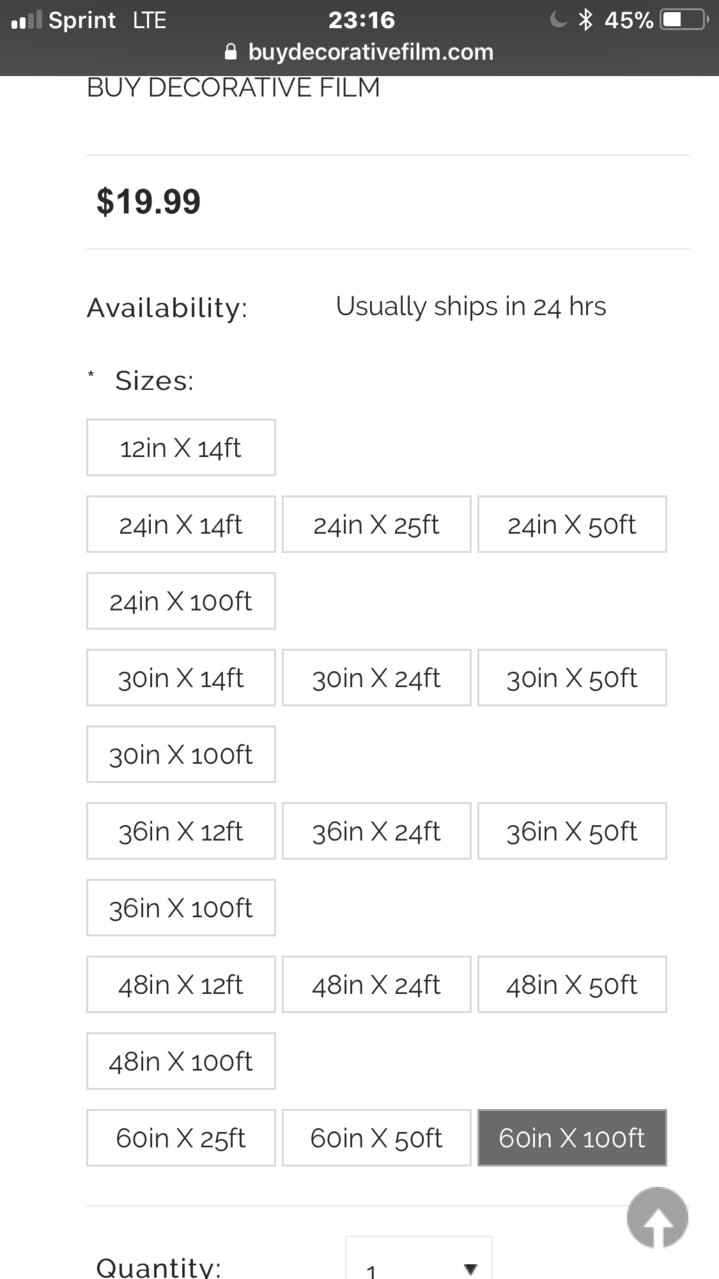Pick the 36in X 50ft size
719x1279 pixels.
572,831
